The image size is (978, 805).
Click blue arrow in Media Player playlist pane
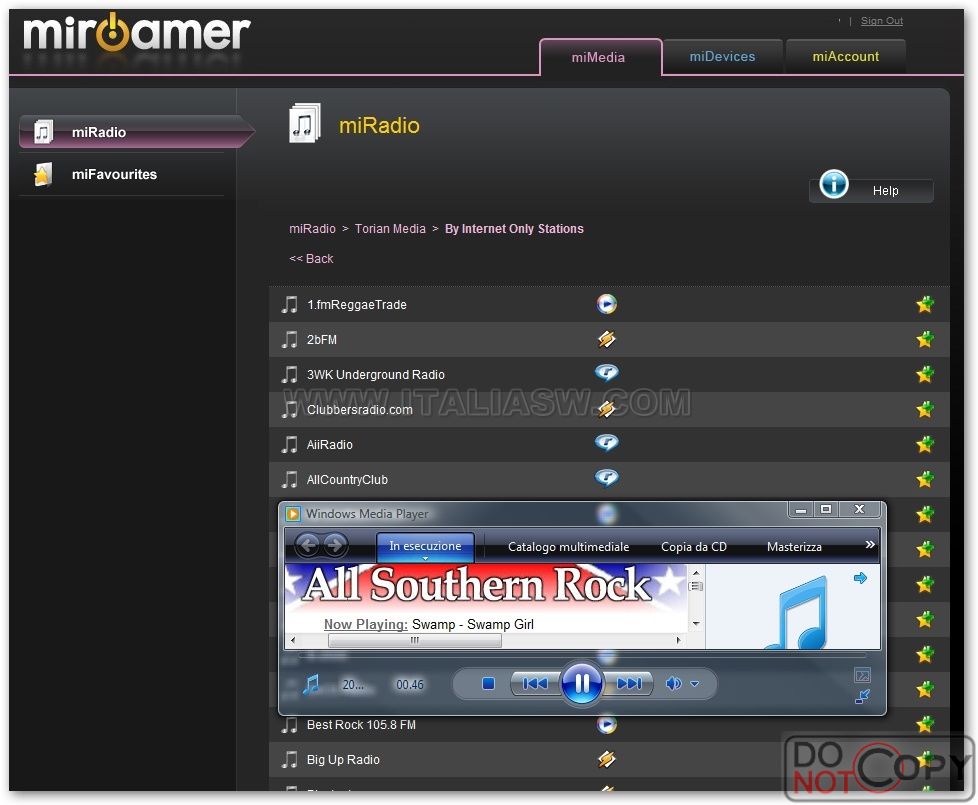(x=860, y=578)
